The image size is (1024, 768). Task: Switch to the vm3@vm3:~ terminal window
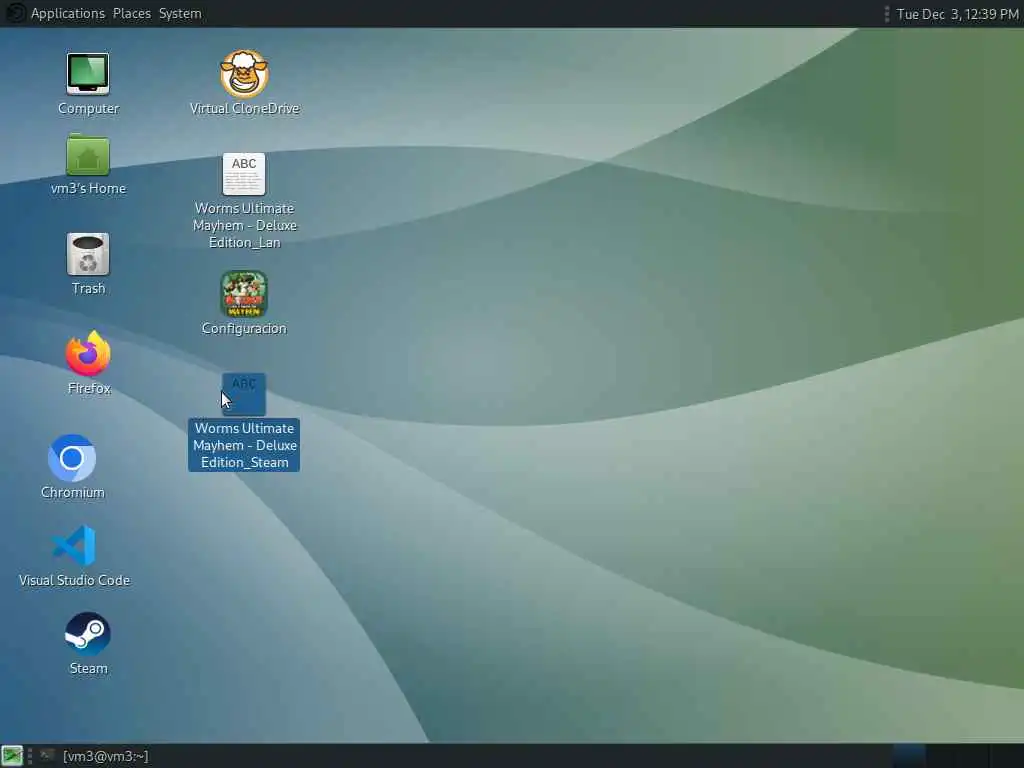pyautogui.click(x=94, y=756)
